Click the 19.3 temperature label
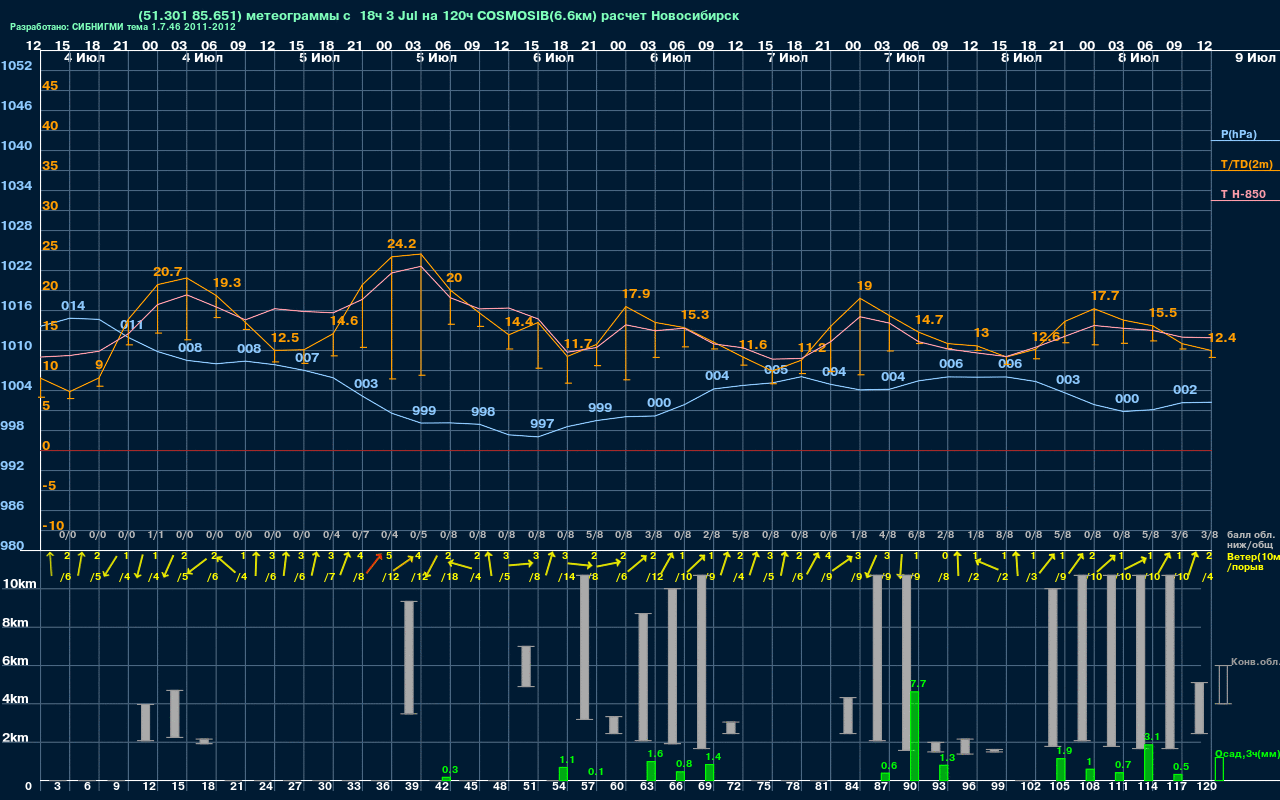This screenshot has width=1280, height=800. [227, 282]
